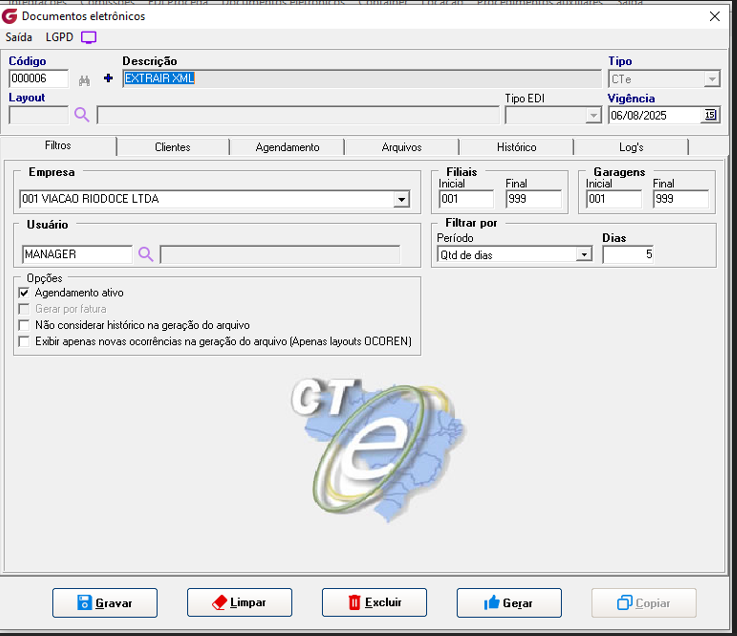Switch to the Clientes tab

coord(172,147)
